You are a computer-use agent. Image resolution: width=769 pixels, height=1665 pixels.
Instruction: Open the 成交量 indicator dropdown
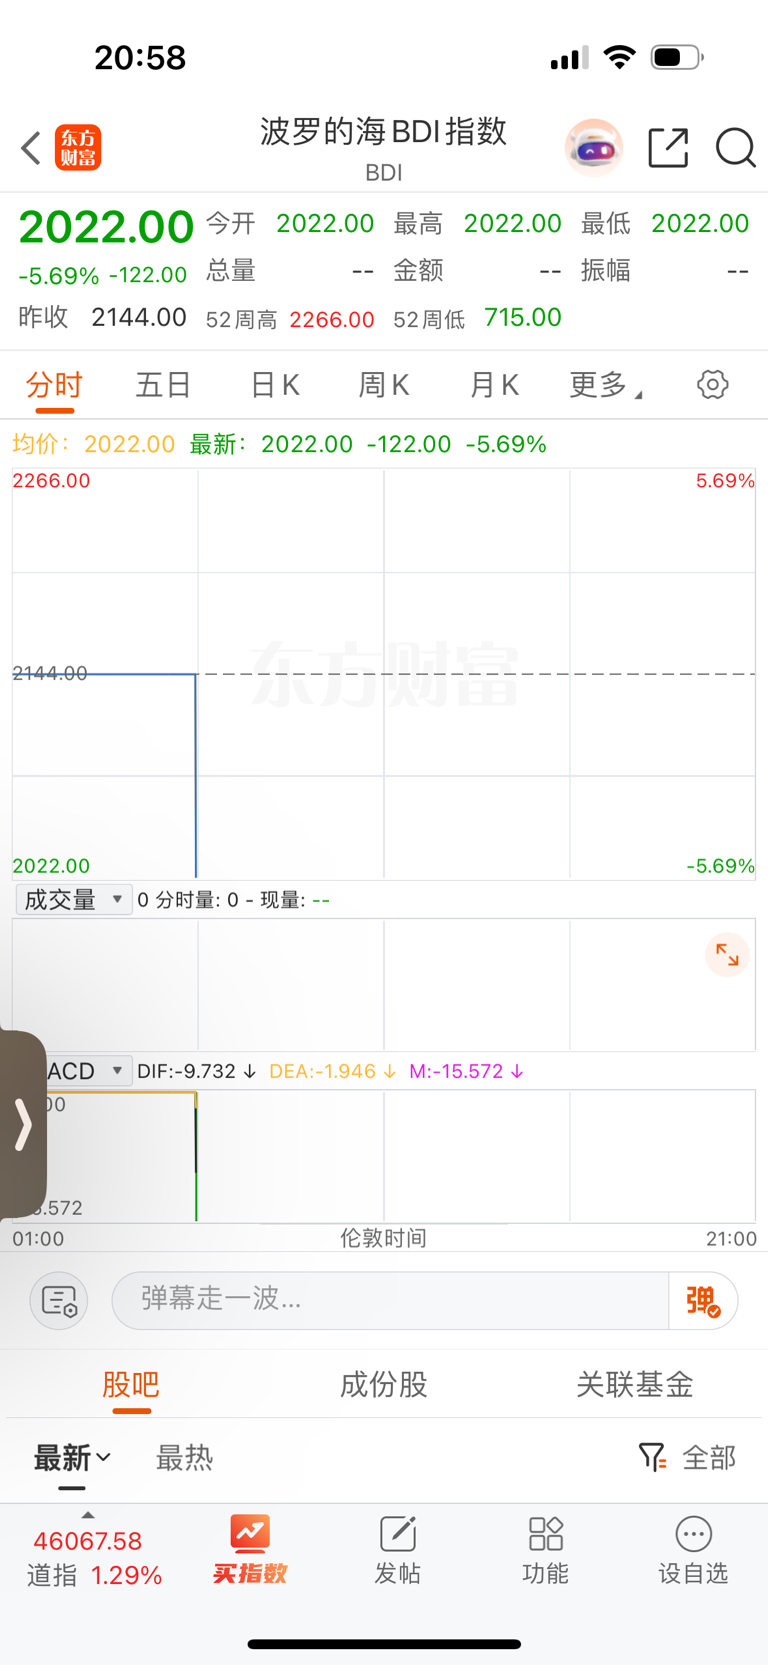(x=73, y=900)
